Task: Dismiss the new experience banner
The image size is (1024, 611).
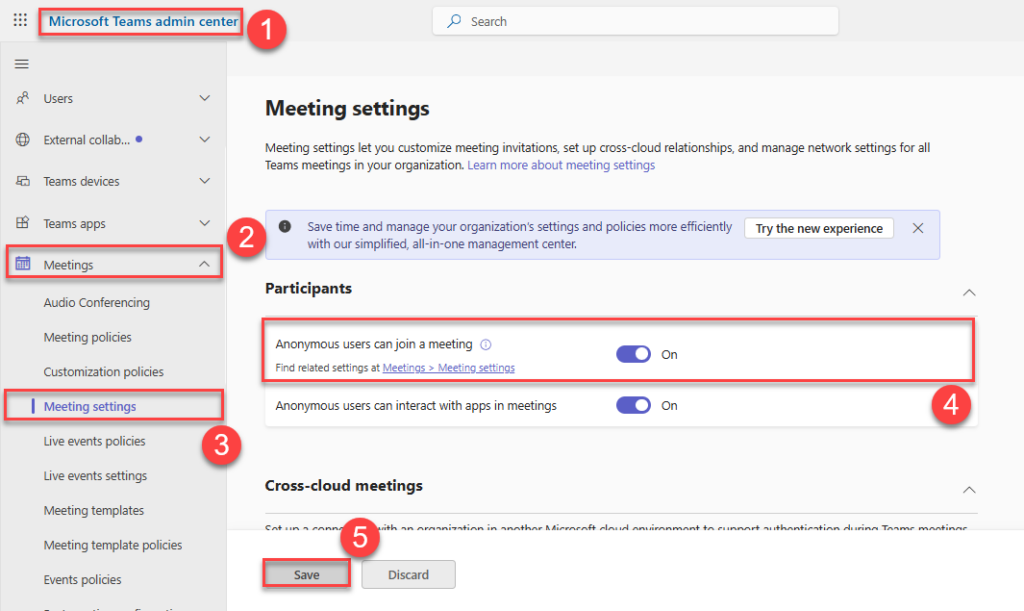Action: (x=918, y=228)
